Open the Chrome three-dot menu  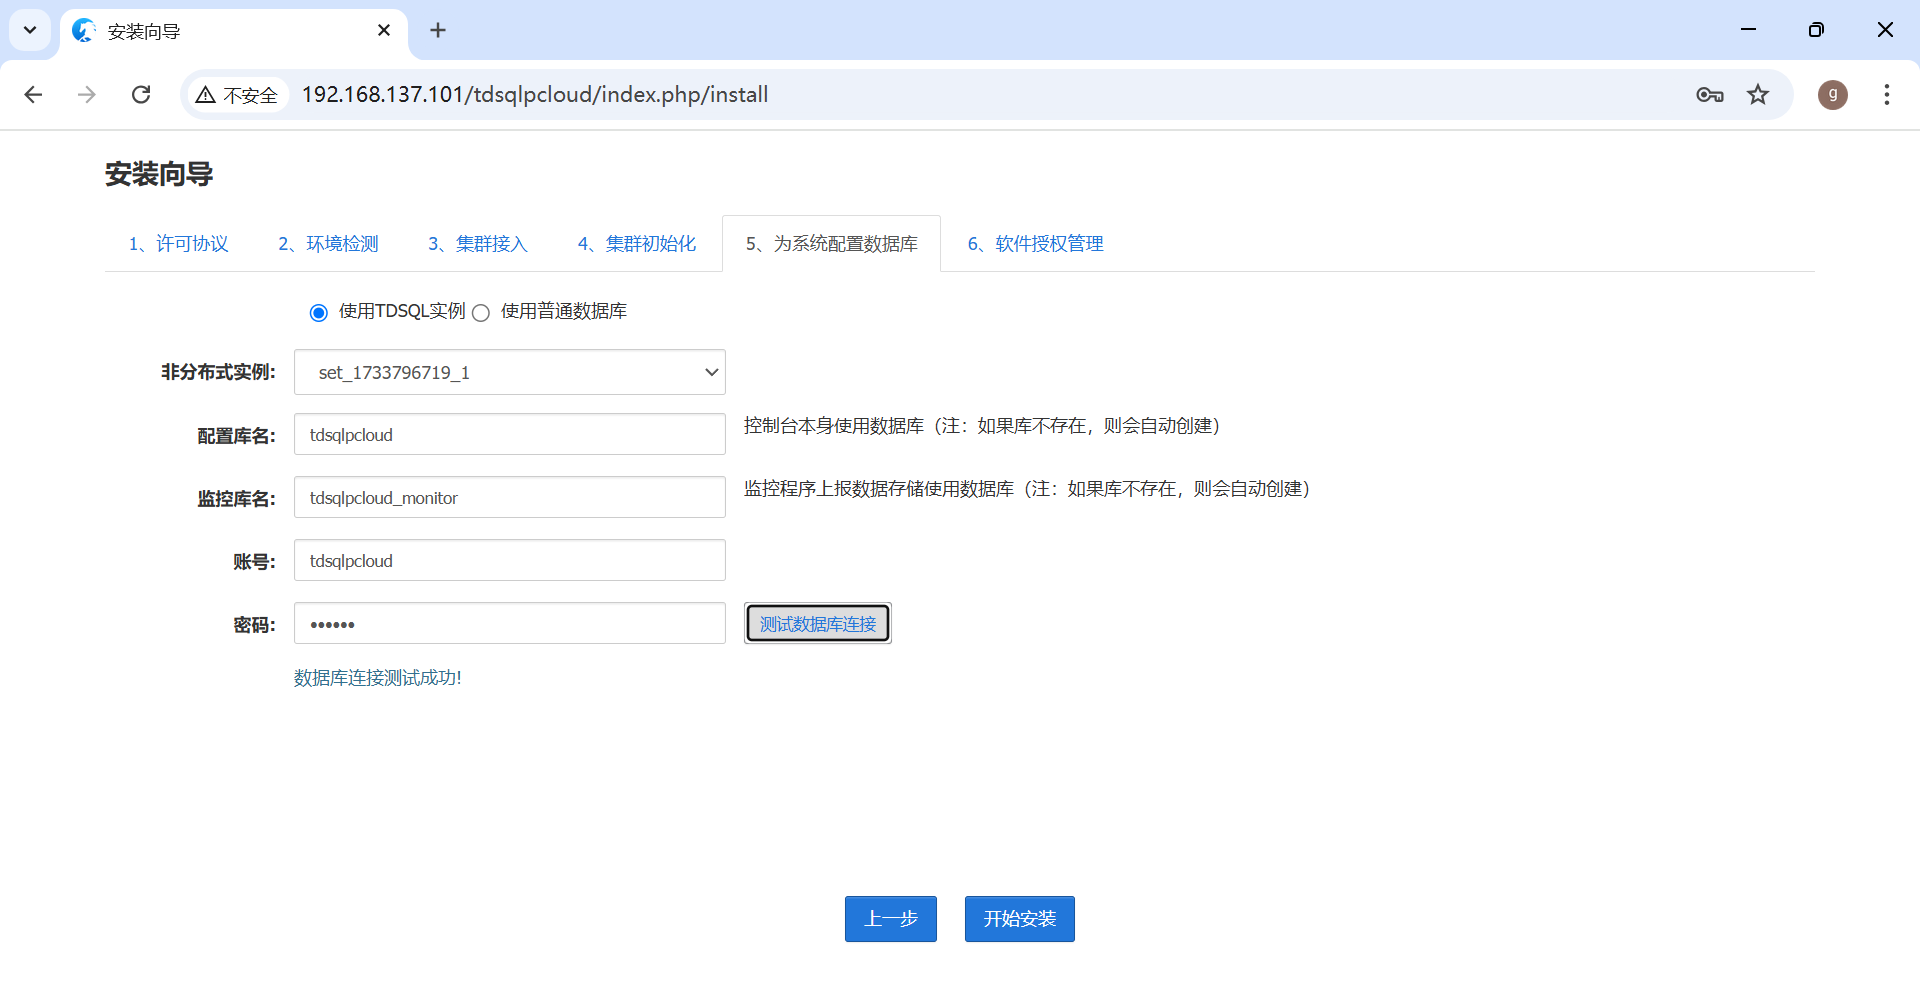[x=1887, y=95]
